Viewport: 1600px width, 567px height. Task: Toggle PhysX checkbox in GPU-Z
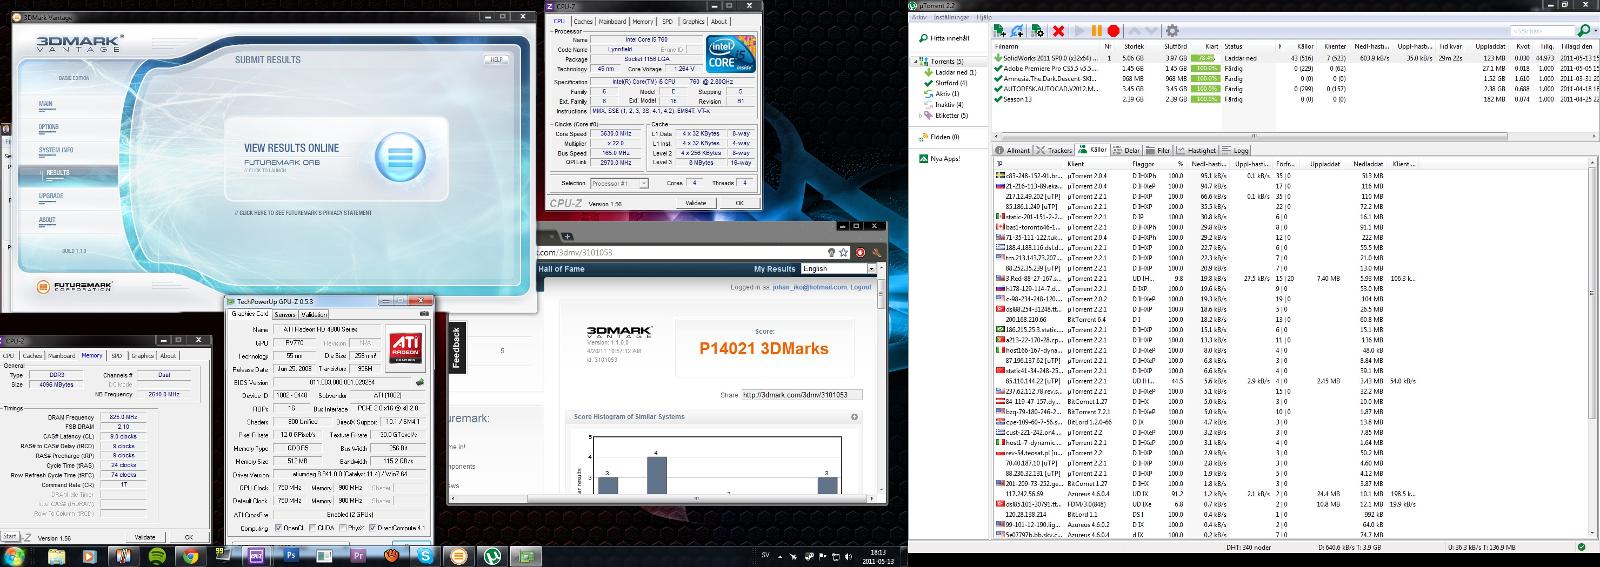(343, 528)
